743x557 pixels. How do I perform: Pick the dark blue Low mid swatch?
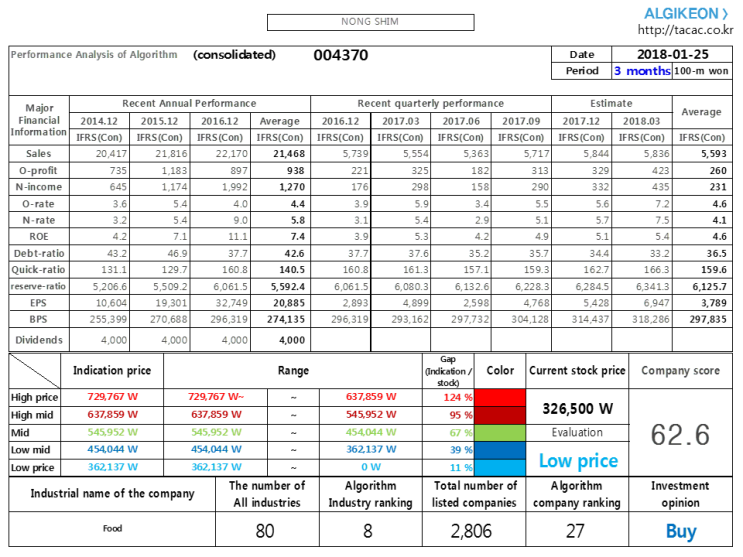500,450
